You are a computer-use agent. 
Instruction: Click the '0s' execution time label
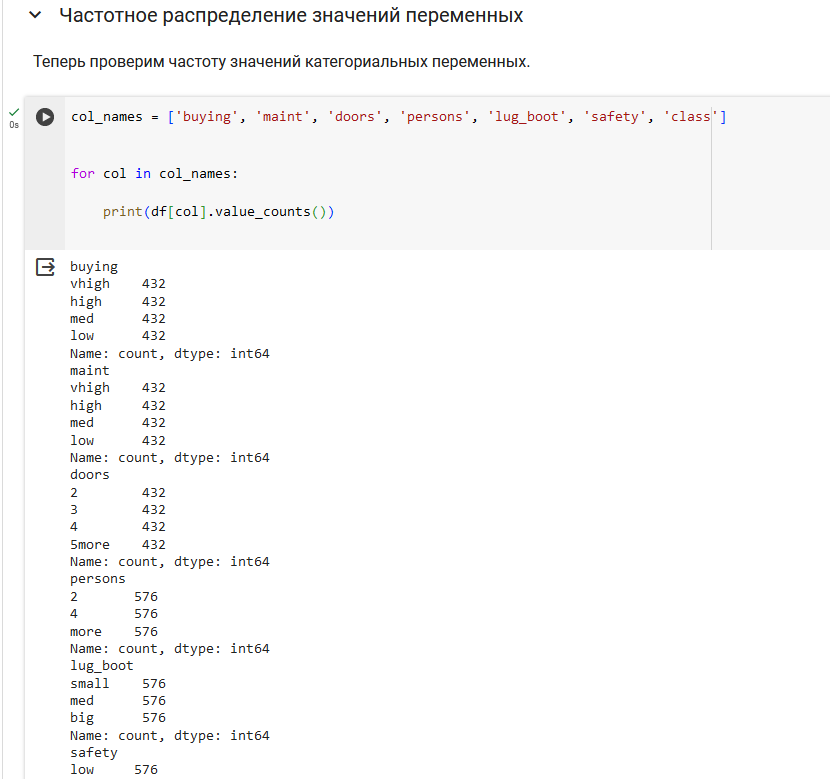point(14,125)
